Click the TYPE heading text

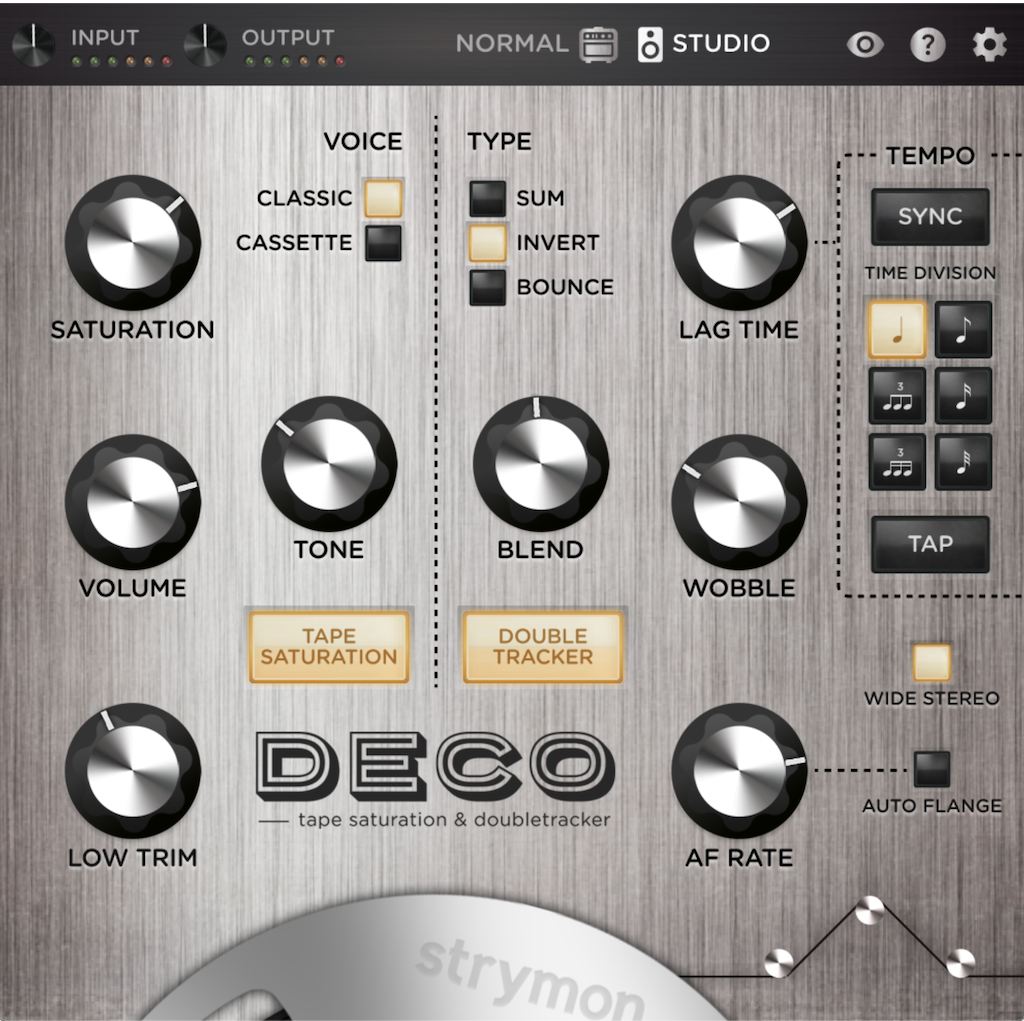[500, 142]
